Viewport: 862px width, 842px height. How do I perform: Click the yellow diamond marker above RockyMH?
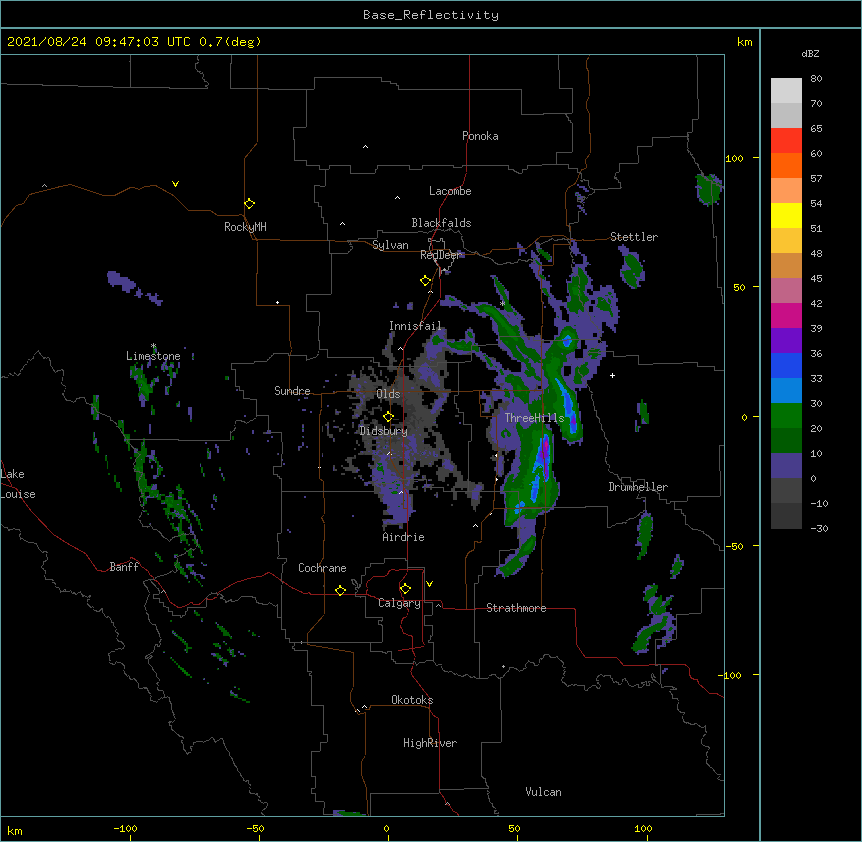point(249,204)
